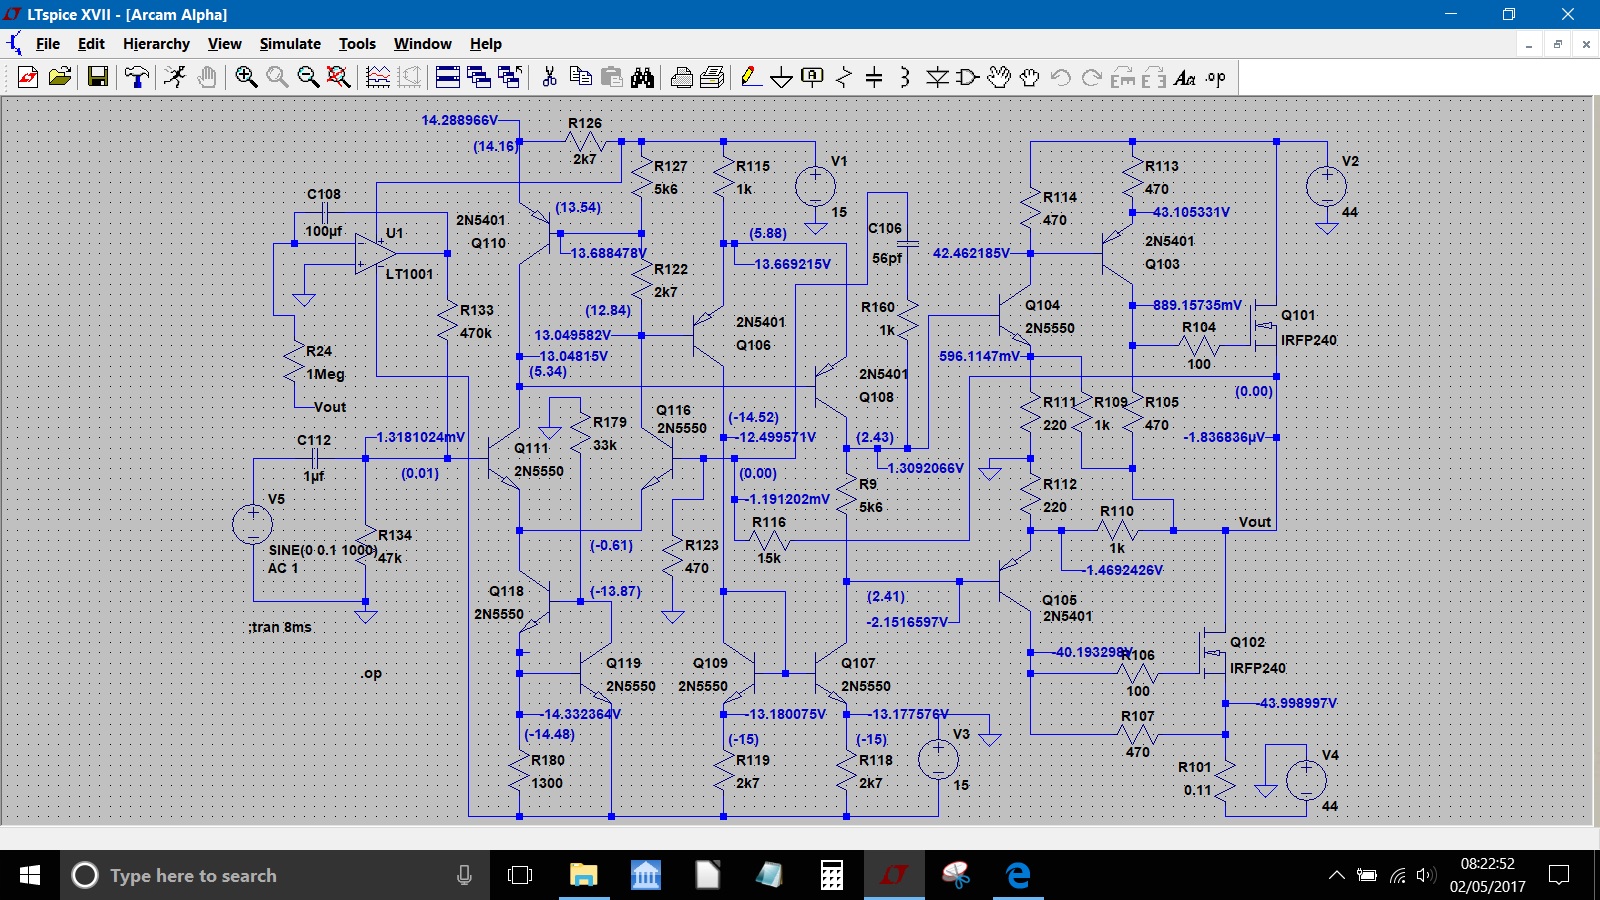Click the Text tool Aa icon
The height and width of the screenshot is (900, 1600).
[x=1185, y=78]
